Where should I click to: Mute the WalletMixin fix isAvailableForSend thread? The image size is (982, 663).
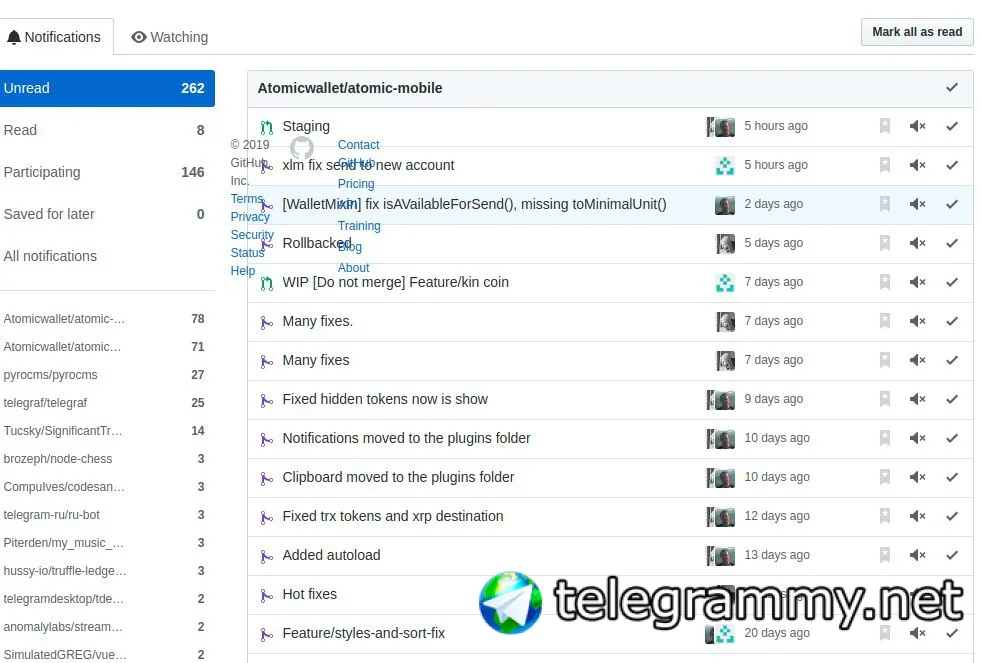(x=917, y=204)
